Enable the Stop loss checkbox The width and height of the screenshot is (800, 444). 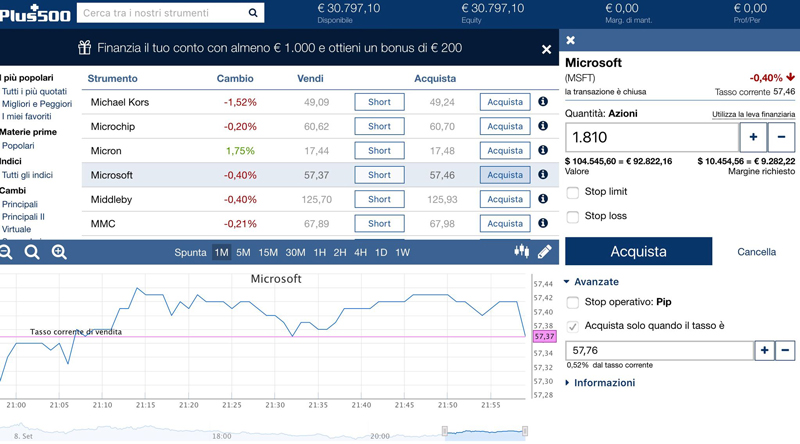pyautogui.click(x=573, y=217)
